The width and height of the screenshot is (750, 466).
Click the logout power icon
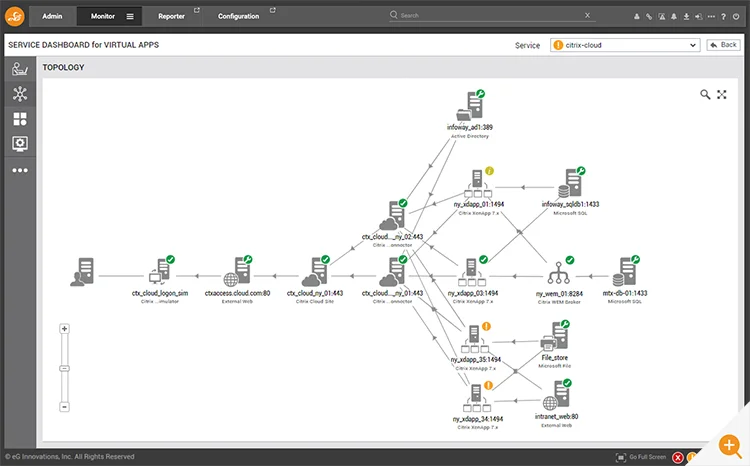(x=736, y=17)
